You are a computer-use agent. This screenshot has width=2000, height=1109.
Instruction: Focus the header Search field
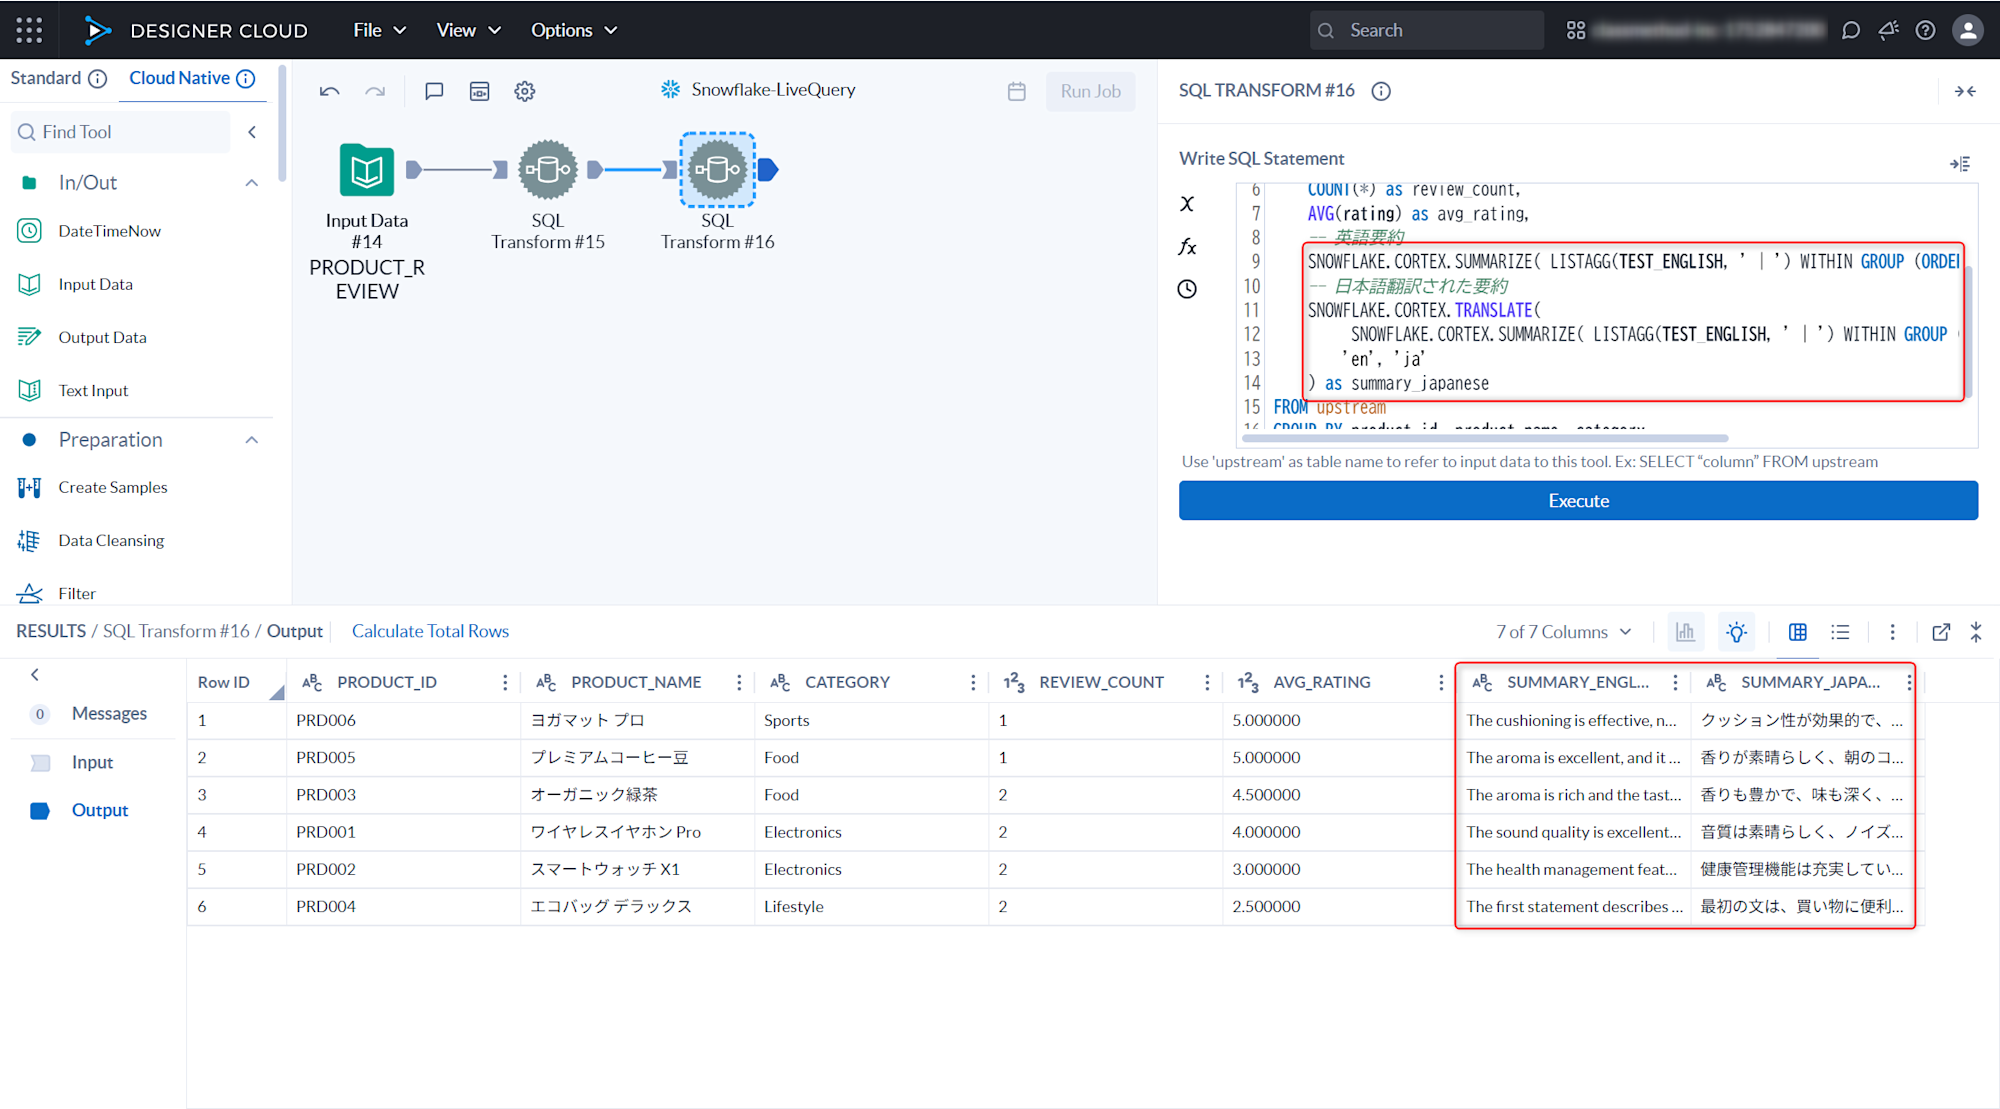click(1427, 30)
